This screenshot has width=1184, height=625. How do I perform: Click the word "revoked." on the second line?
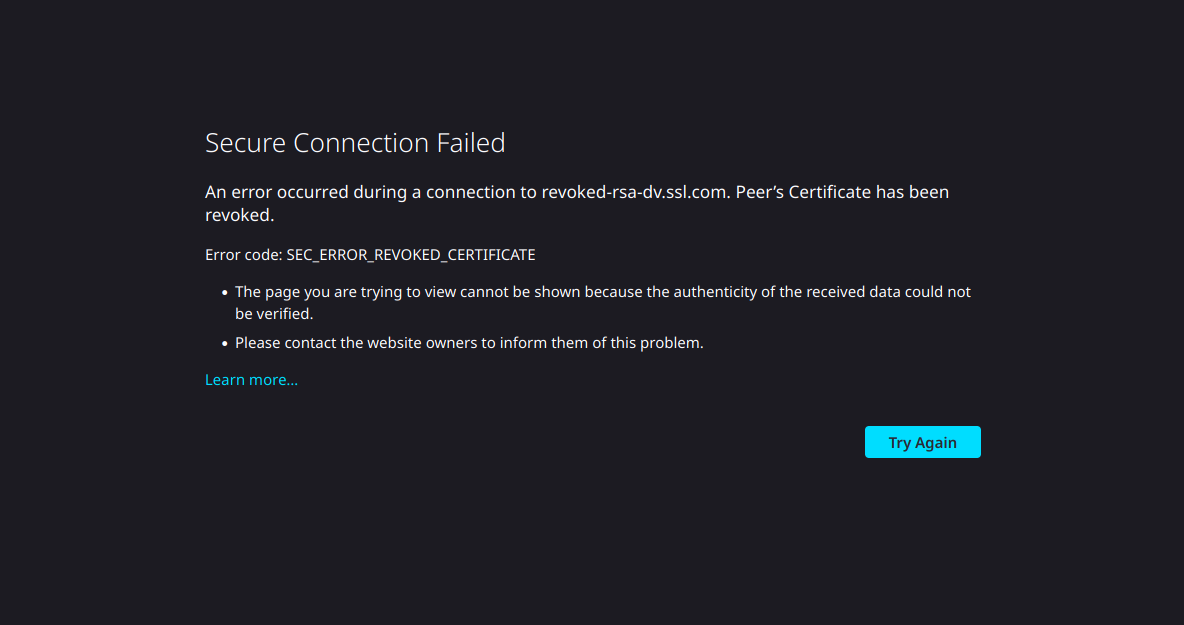(239, 215)
